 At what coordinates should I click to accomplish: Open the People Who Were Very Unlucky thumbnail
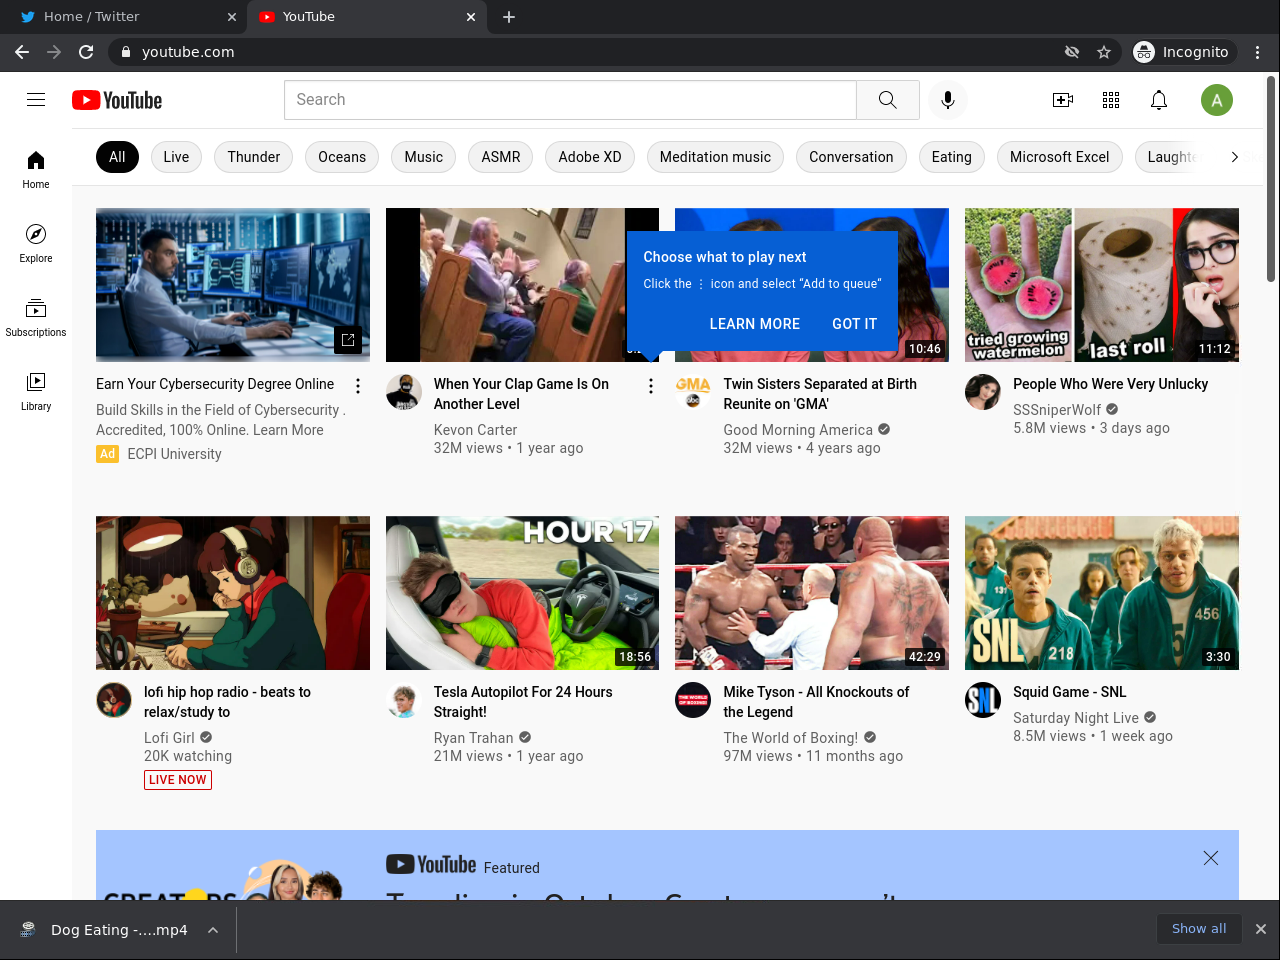point(1102,285)
